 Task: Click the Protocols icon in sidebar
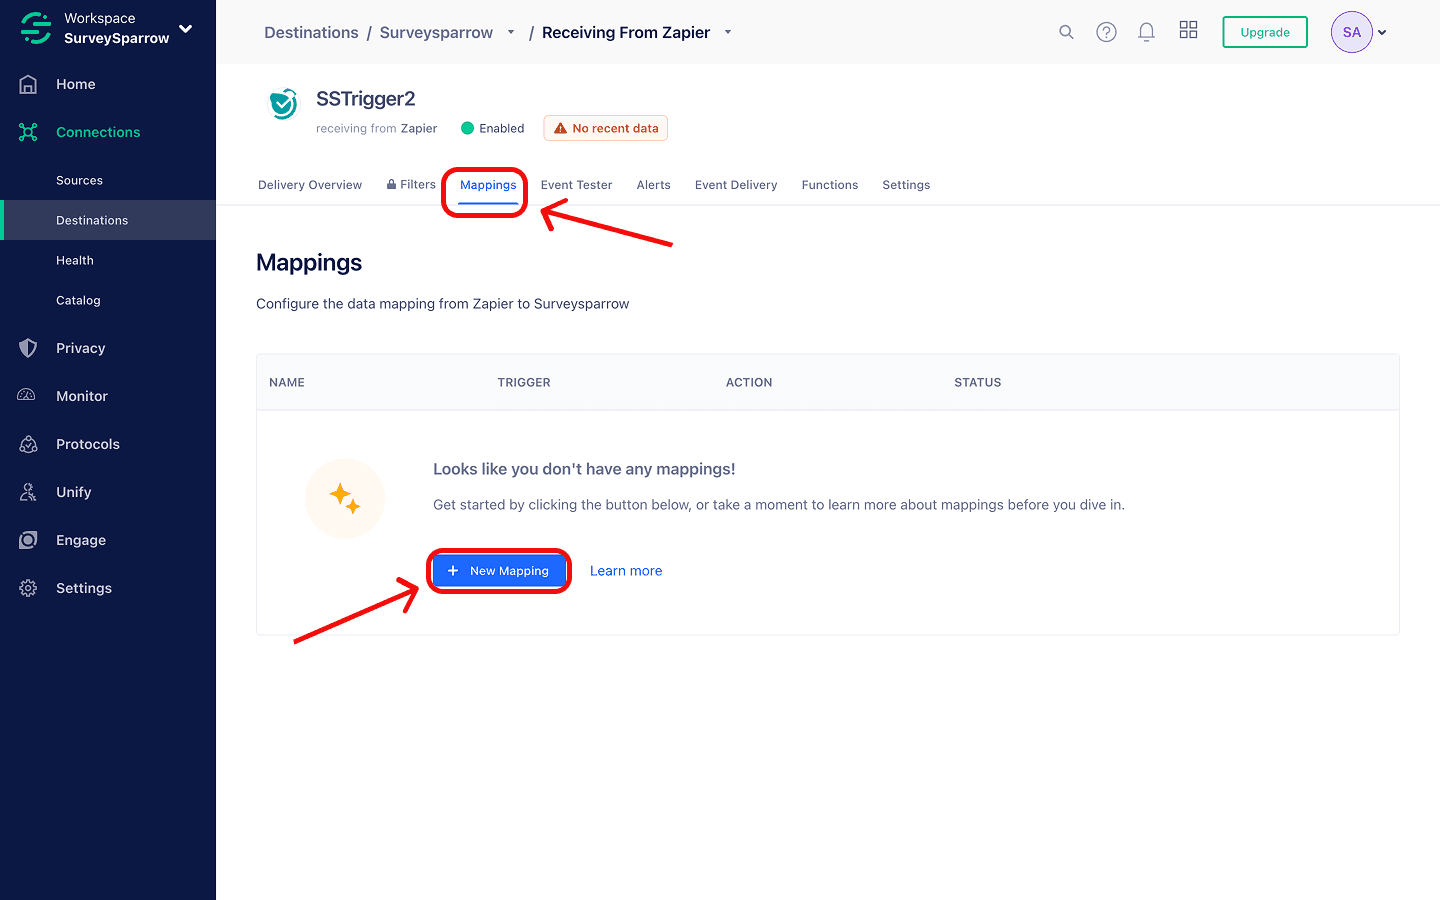pyautogui.click(x=28, y=444)
